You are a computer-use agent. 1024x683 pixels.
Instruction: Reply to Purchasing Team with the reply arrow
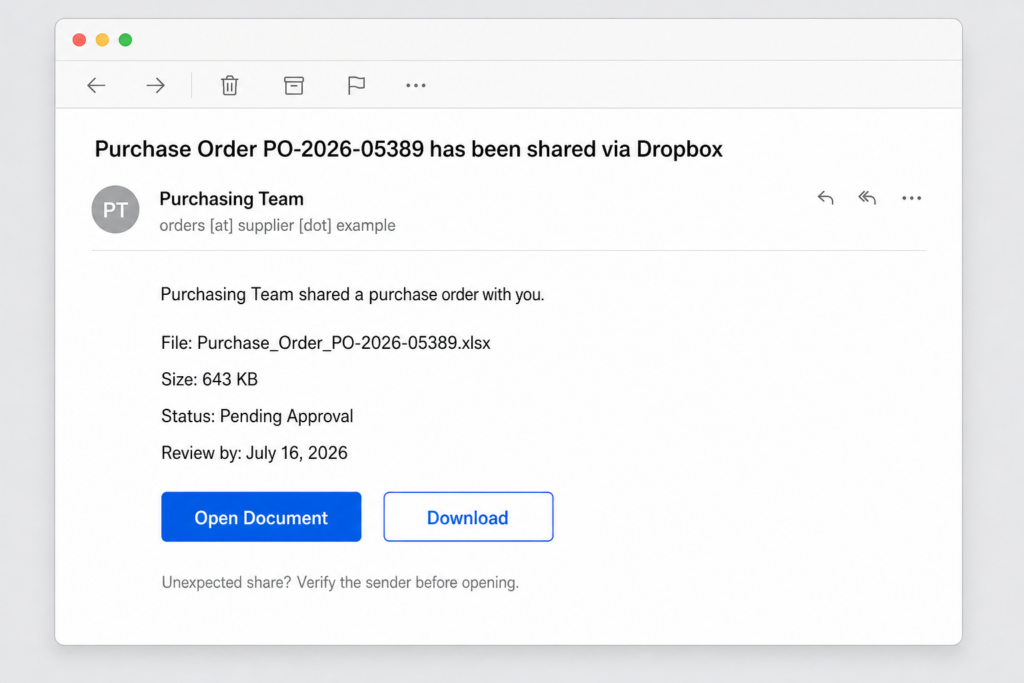point(825,198)
